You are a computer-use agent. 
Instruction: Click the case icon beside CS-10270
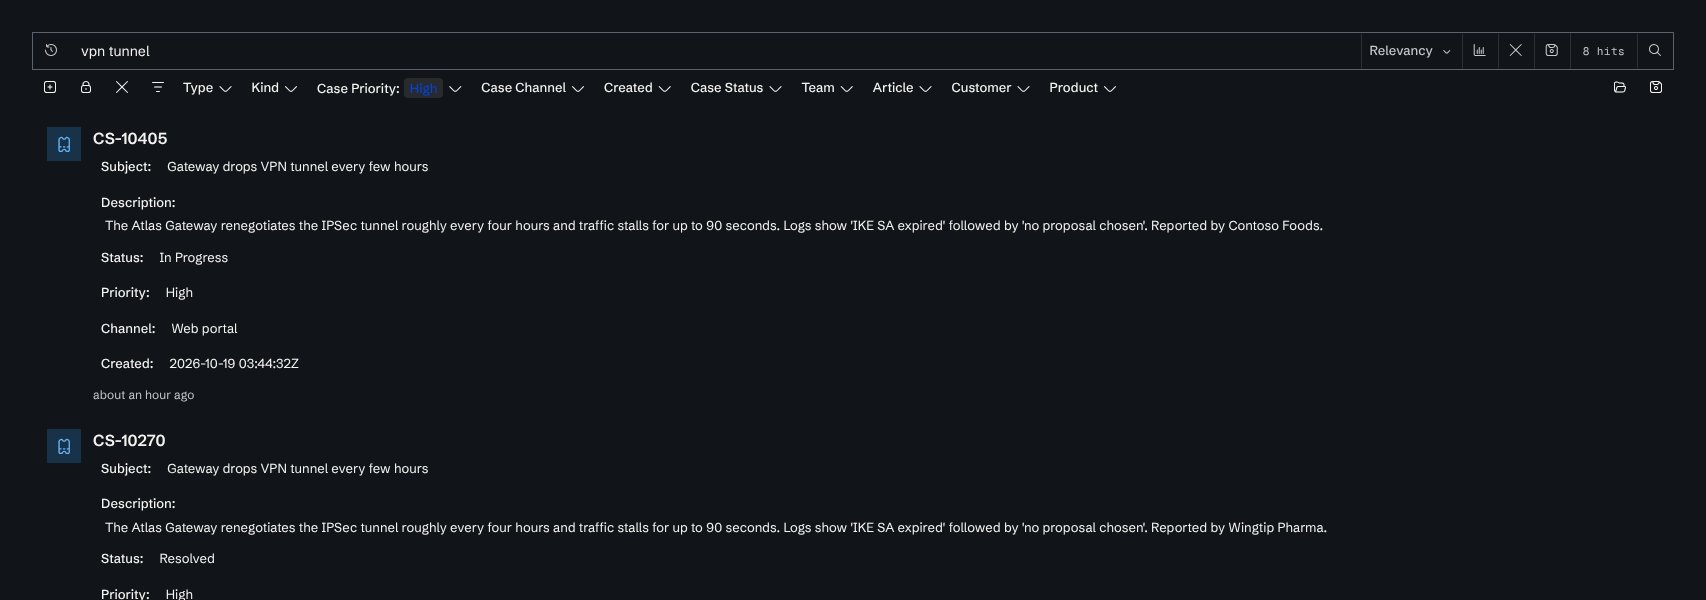pyautogui.click(x=64, y=446)
